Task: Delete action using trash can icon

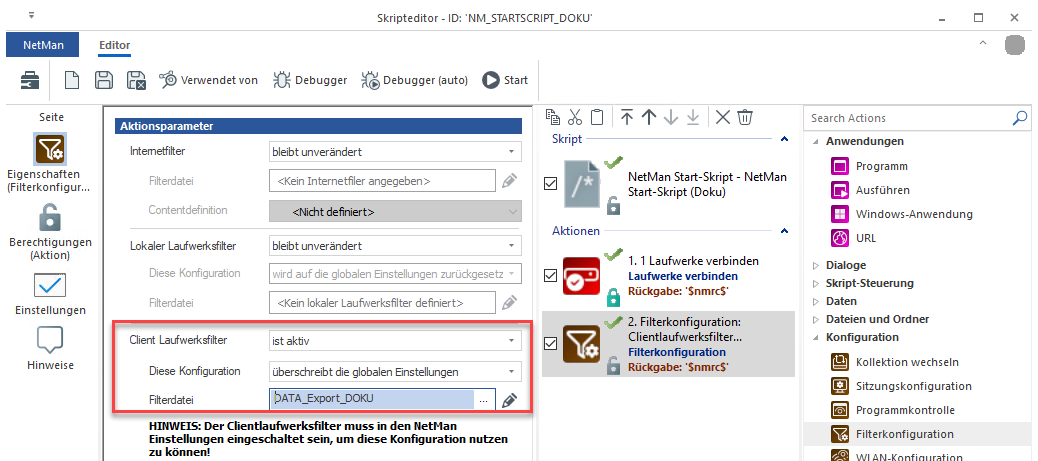Action: tap(745, 117)
